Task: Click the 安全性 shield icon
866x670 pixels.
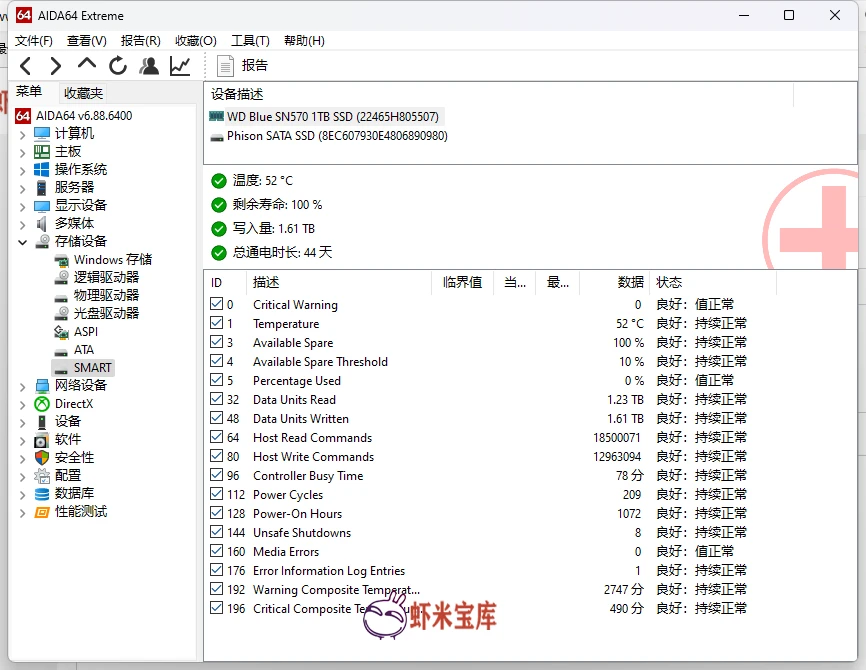Action: click(42, 458)
